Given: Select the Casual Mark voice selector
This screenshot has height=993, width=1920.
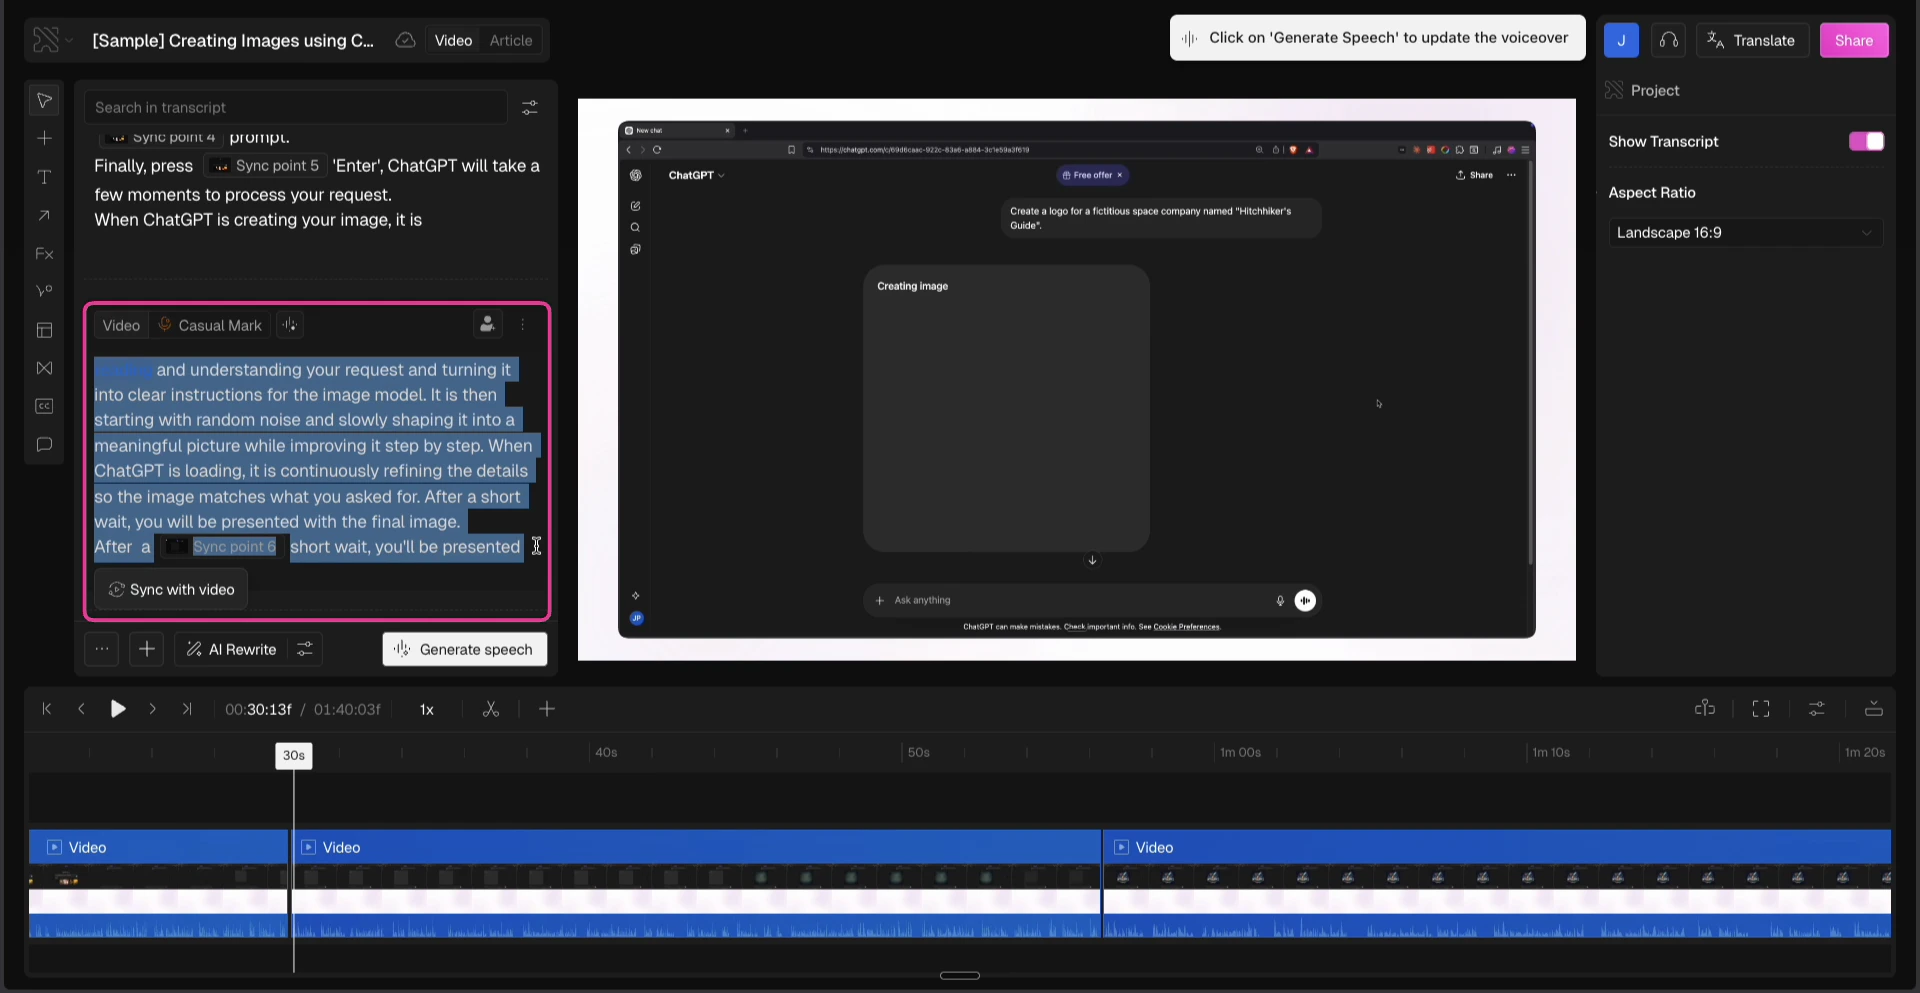Looking at the screenshot, I should click(210, 325).
